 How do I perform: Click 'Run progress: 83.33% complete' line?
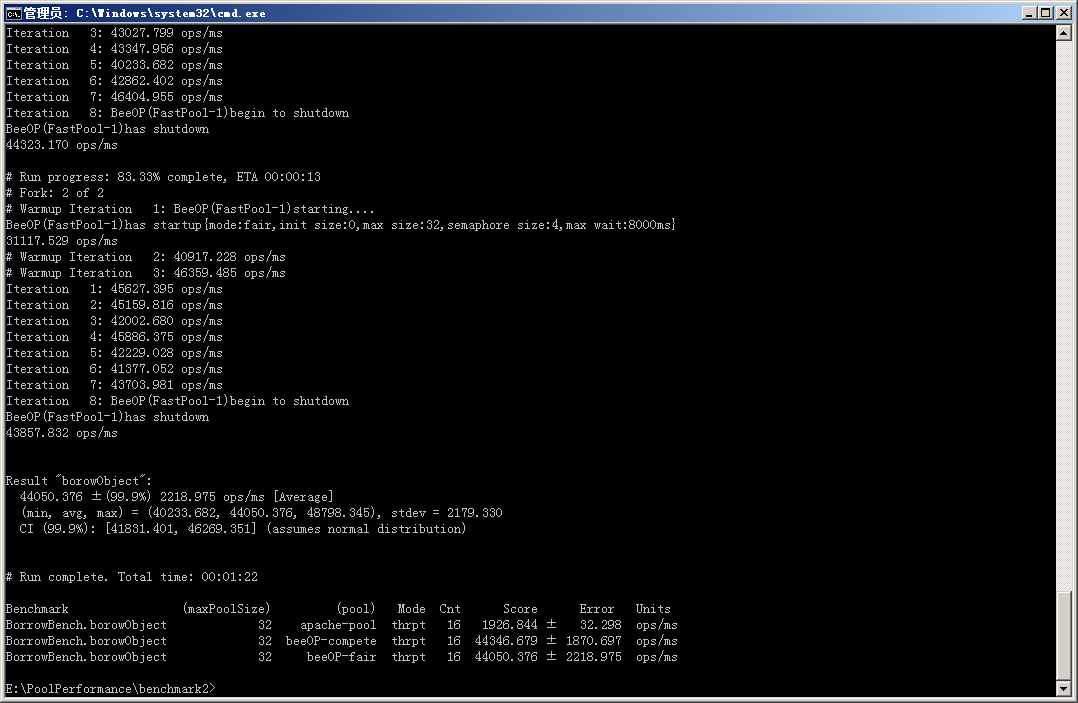(x=163, y=177)
